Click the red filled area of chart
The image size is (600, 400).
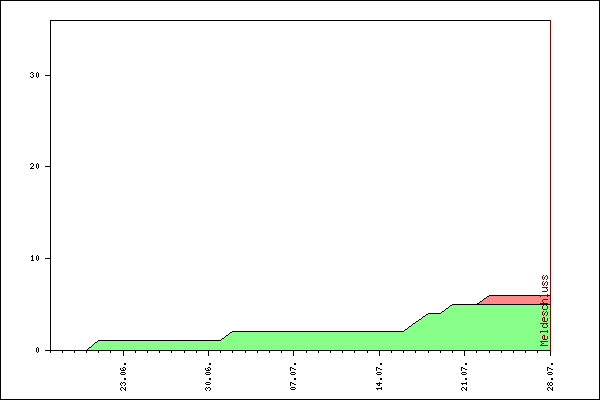click(x=515, y=300)
